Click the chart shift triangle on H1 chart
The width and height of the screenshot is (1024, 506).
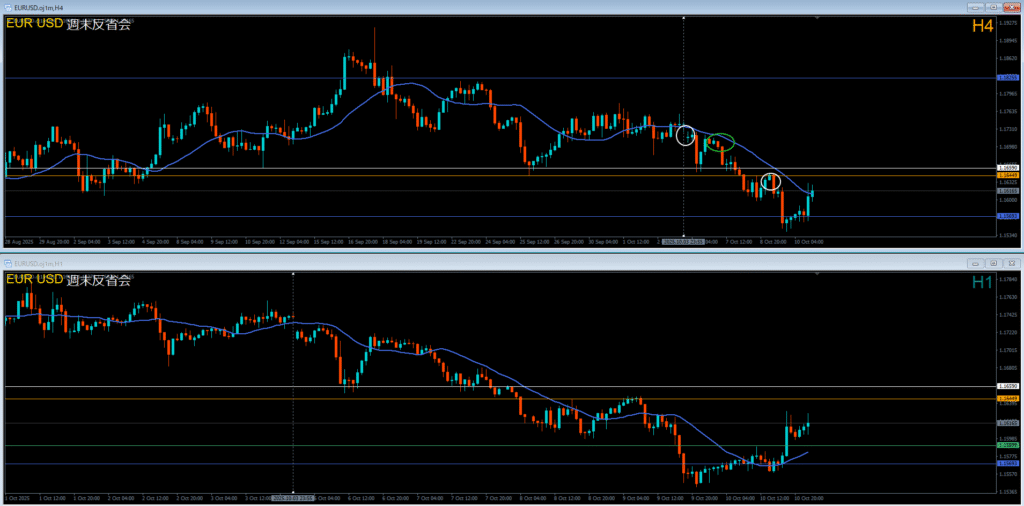click(x=817, y=273)
